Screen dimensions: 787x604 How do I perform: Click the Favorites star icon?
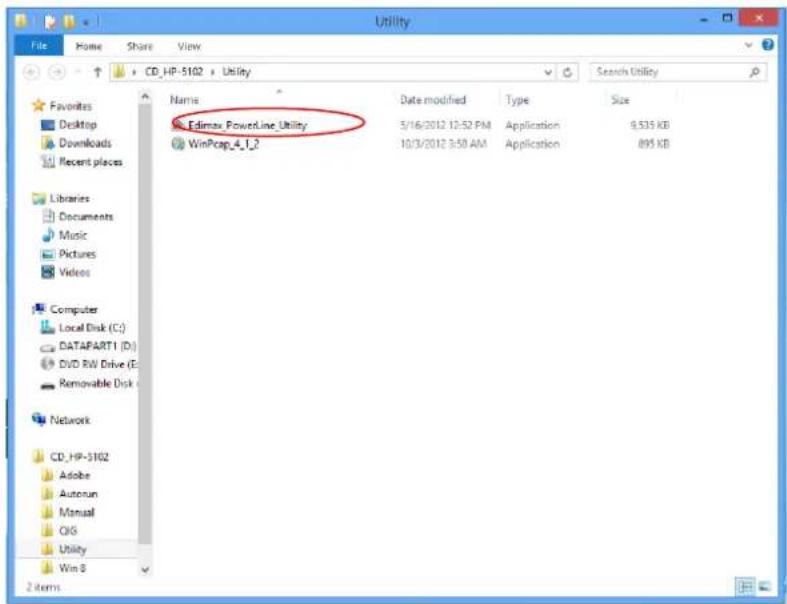39,105
